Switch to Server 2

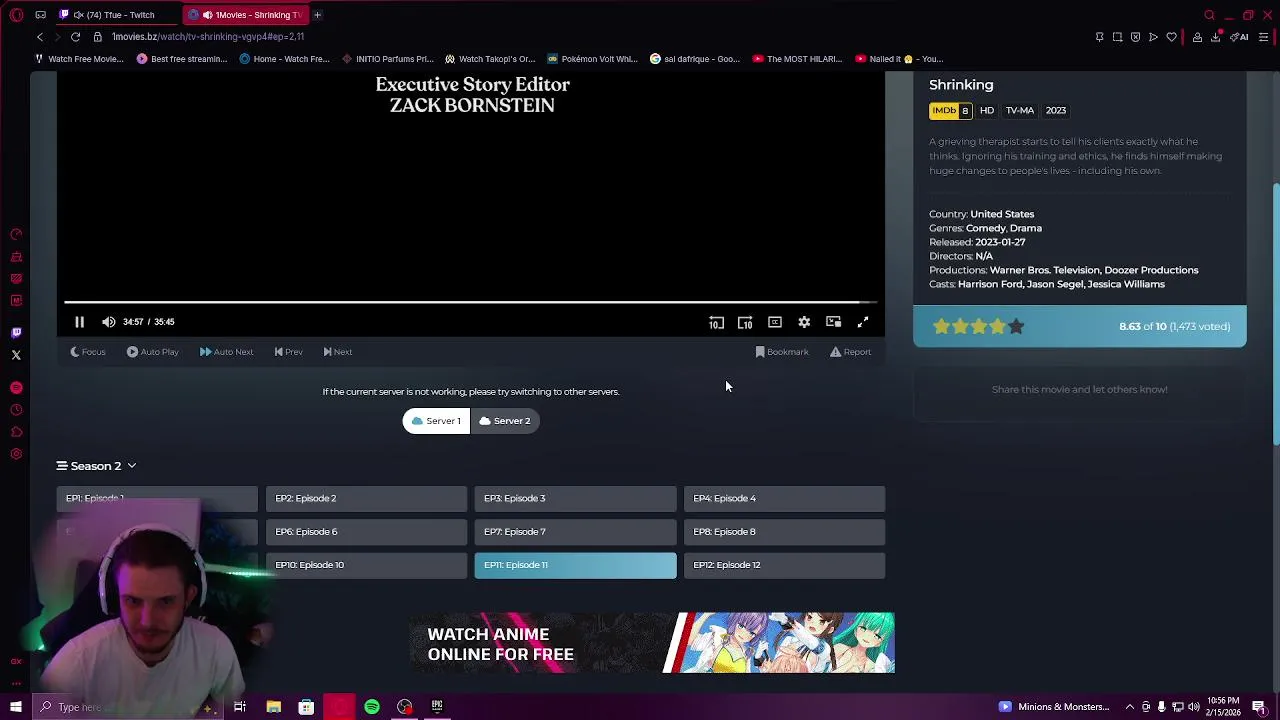tap(505, 421)
